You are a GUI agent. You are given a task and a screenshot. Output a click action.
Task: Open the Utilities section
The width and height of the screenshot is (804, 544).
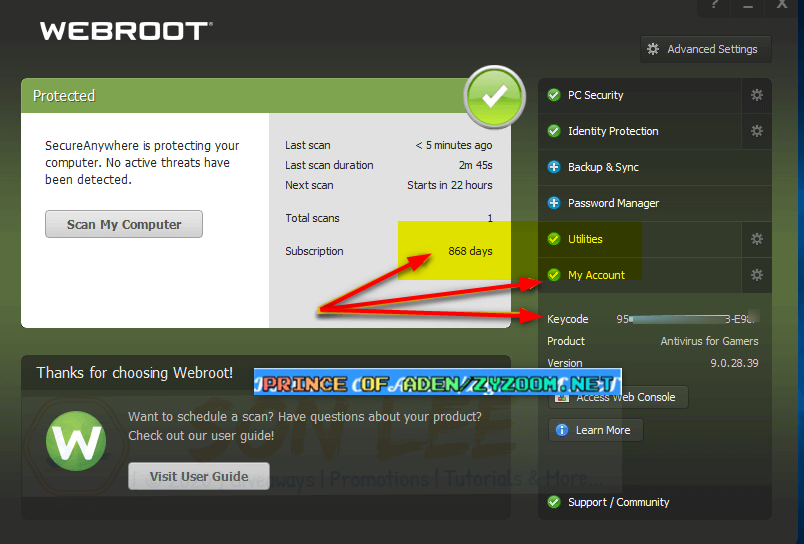639,239
